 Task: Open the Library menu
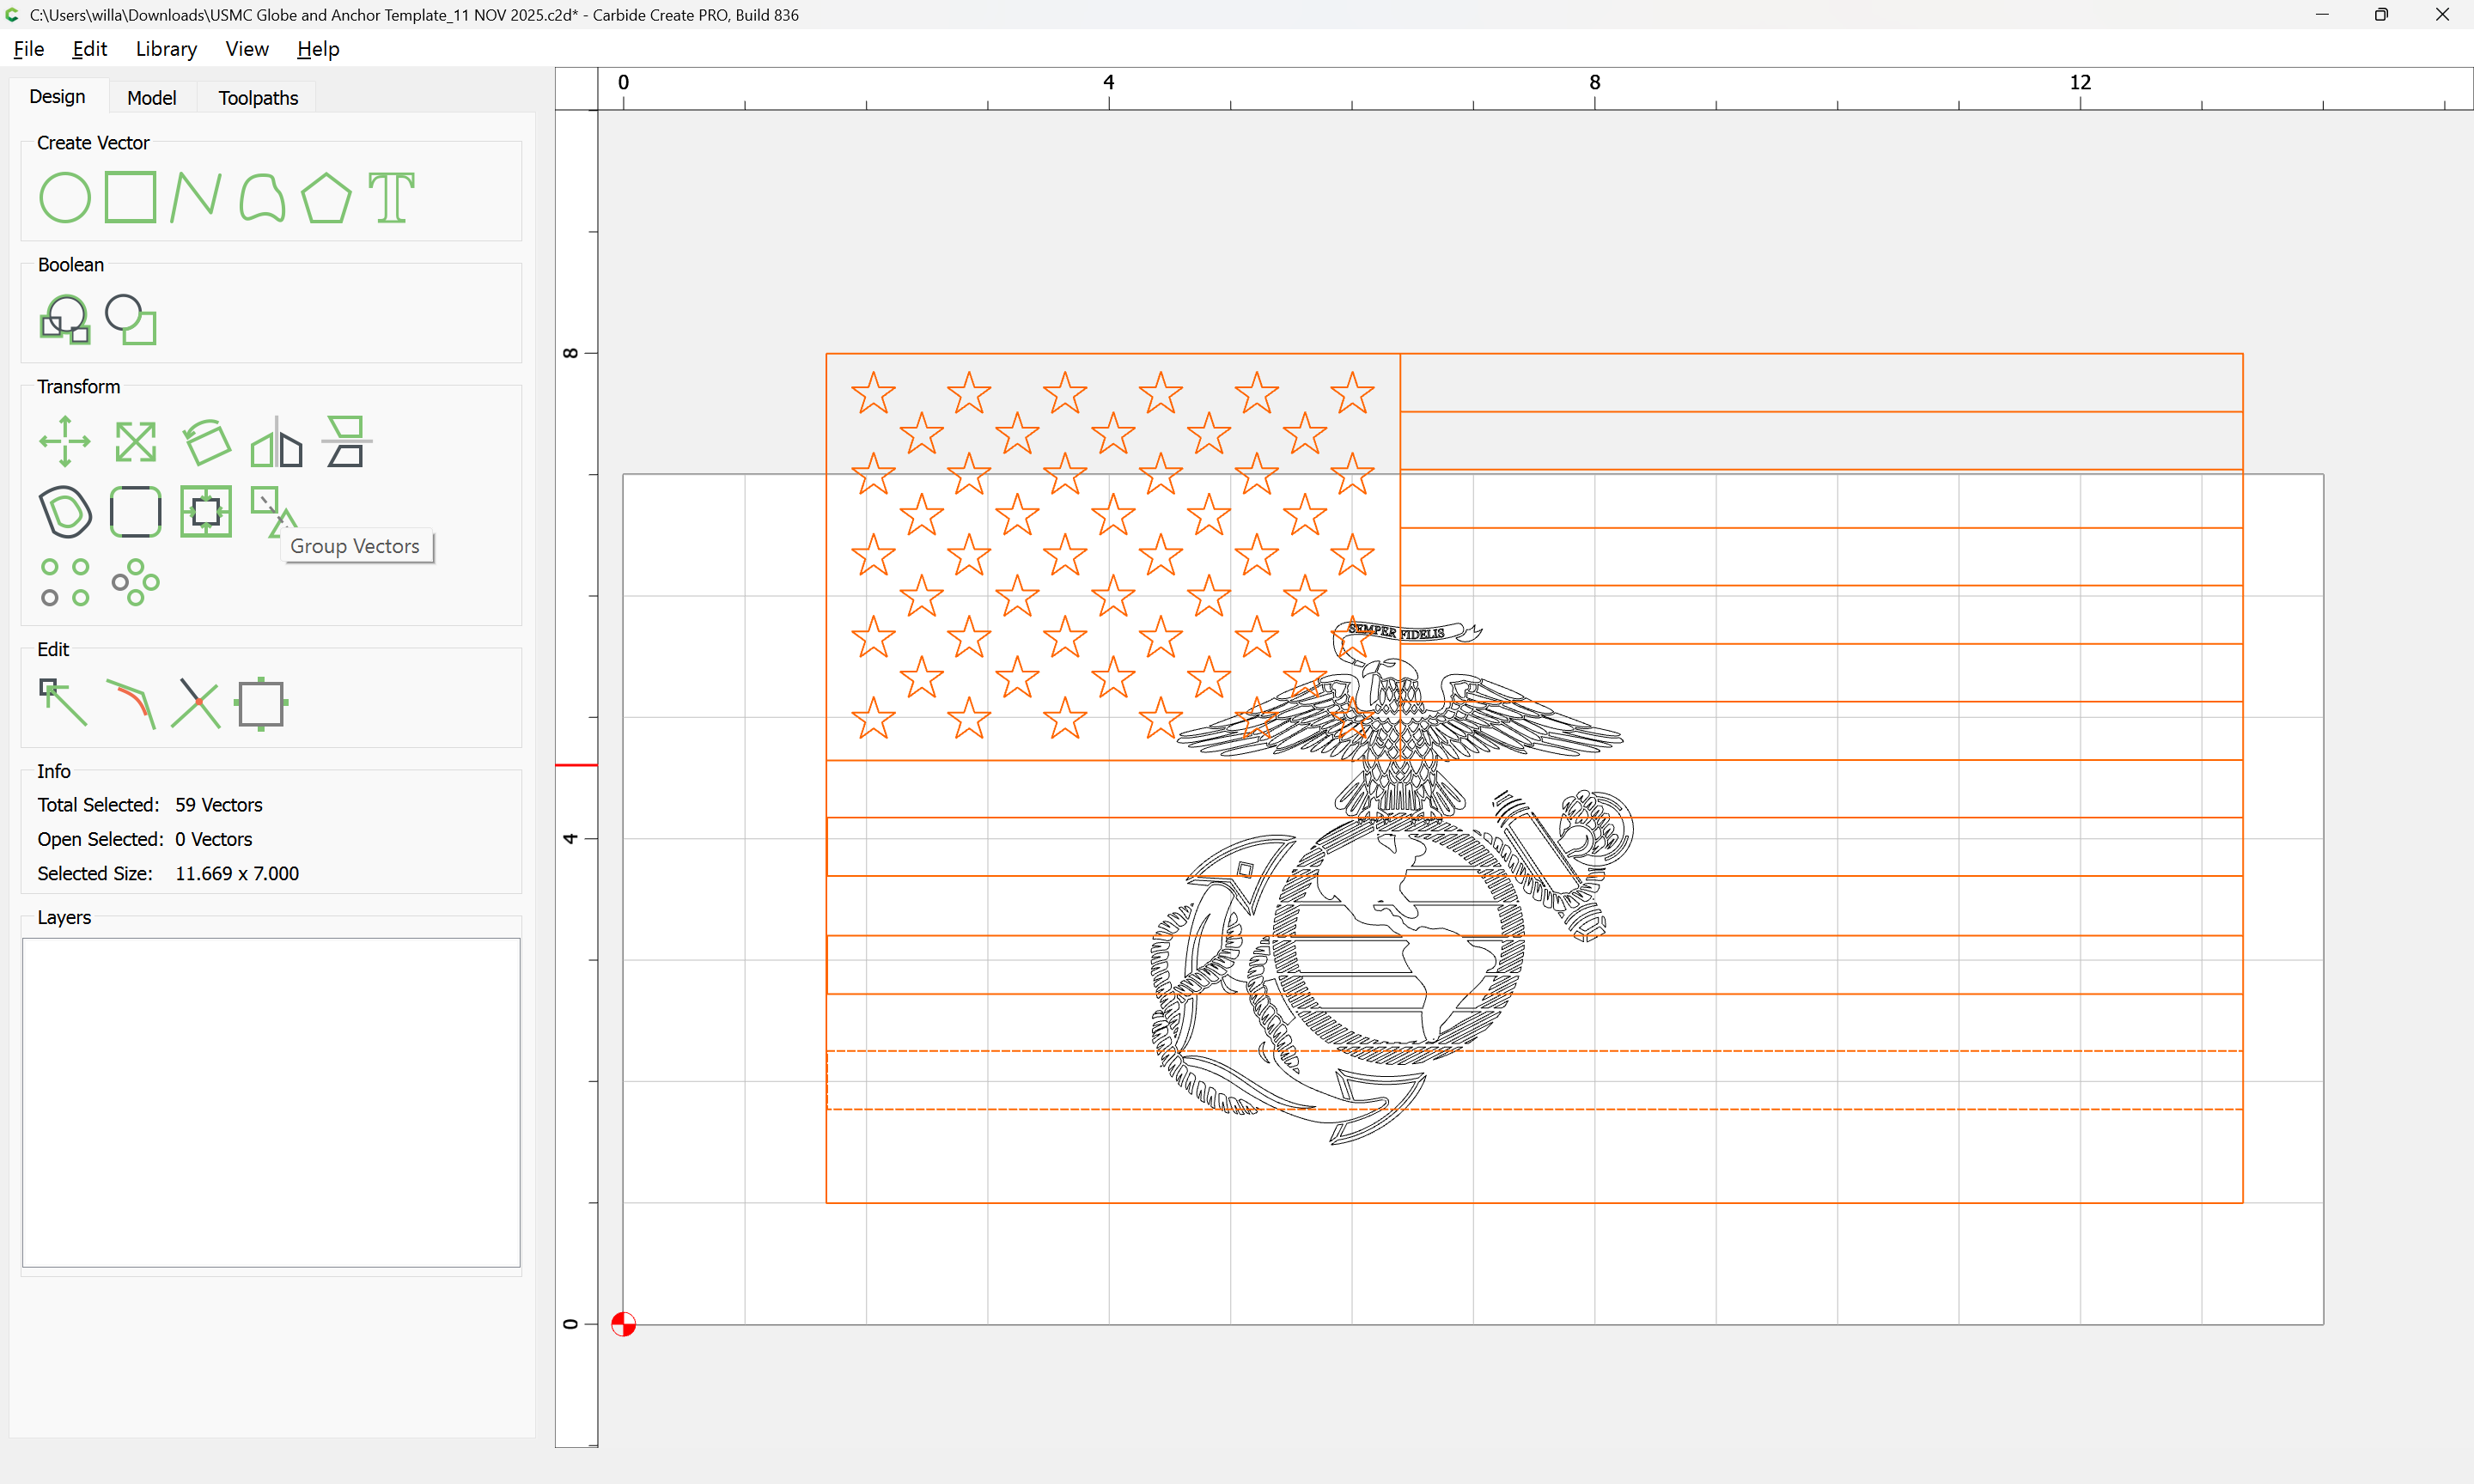166,49
